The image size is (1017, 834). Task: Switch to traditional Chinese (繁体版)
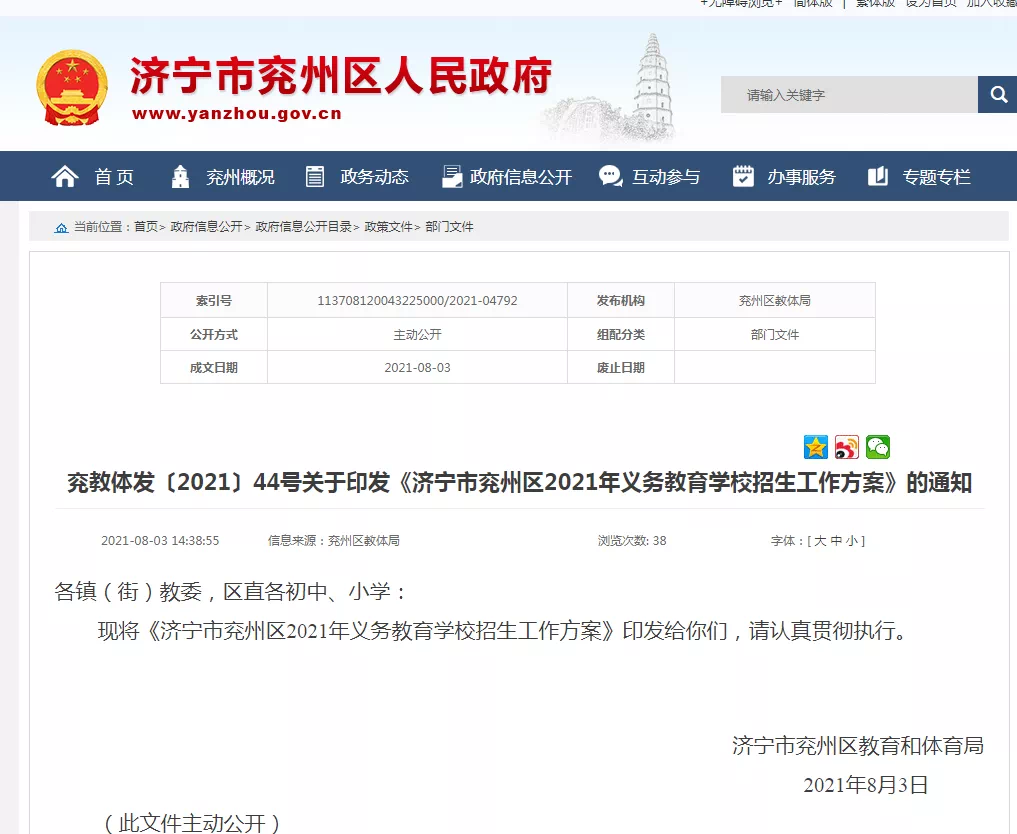point(874,3)
